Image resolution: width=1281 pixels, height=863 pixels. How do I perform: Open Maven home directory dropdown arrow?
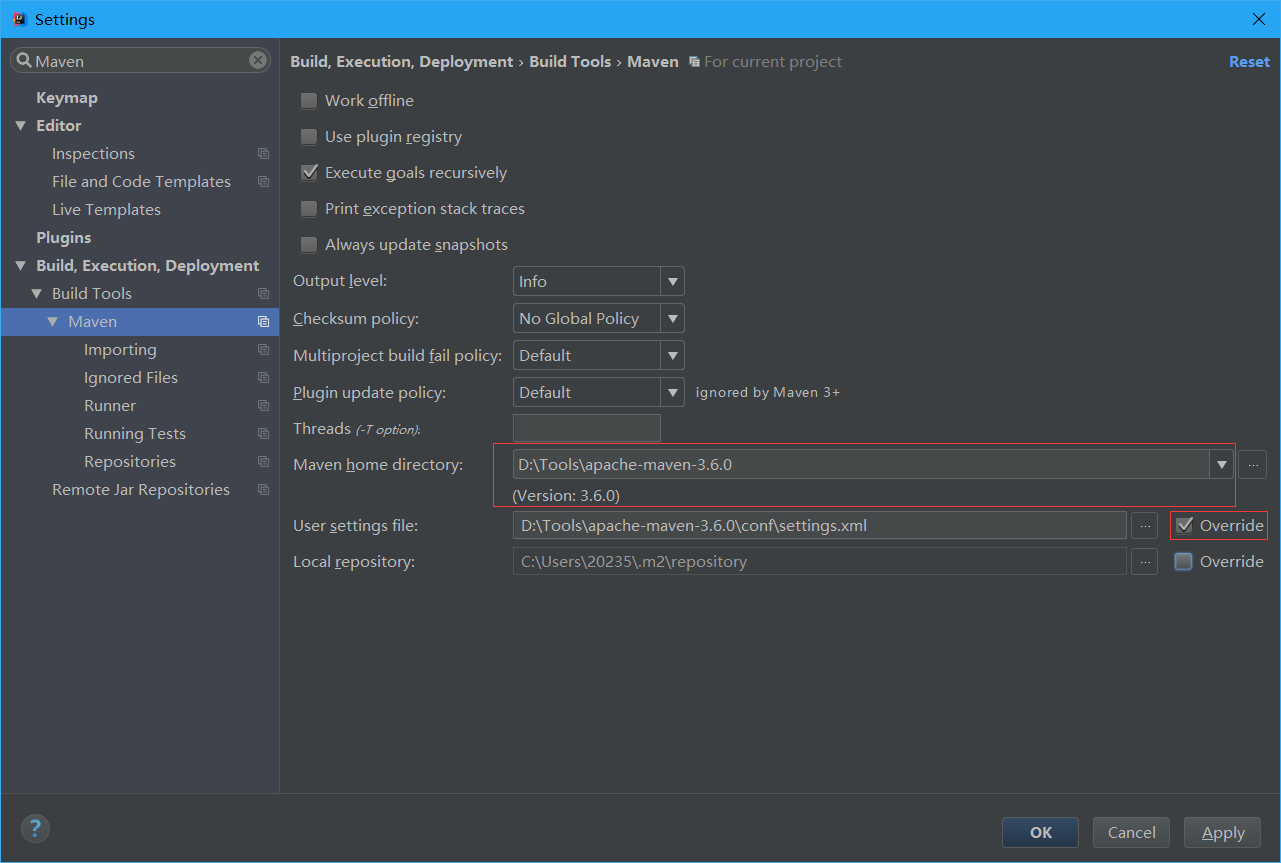coord(1221,465)
